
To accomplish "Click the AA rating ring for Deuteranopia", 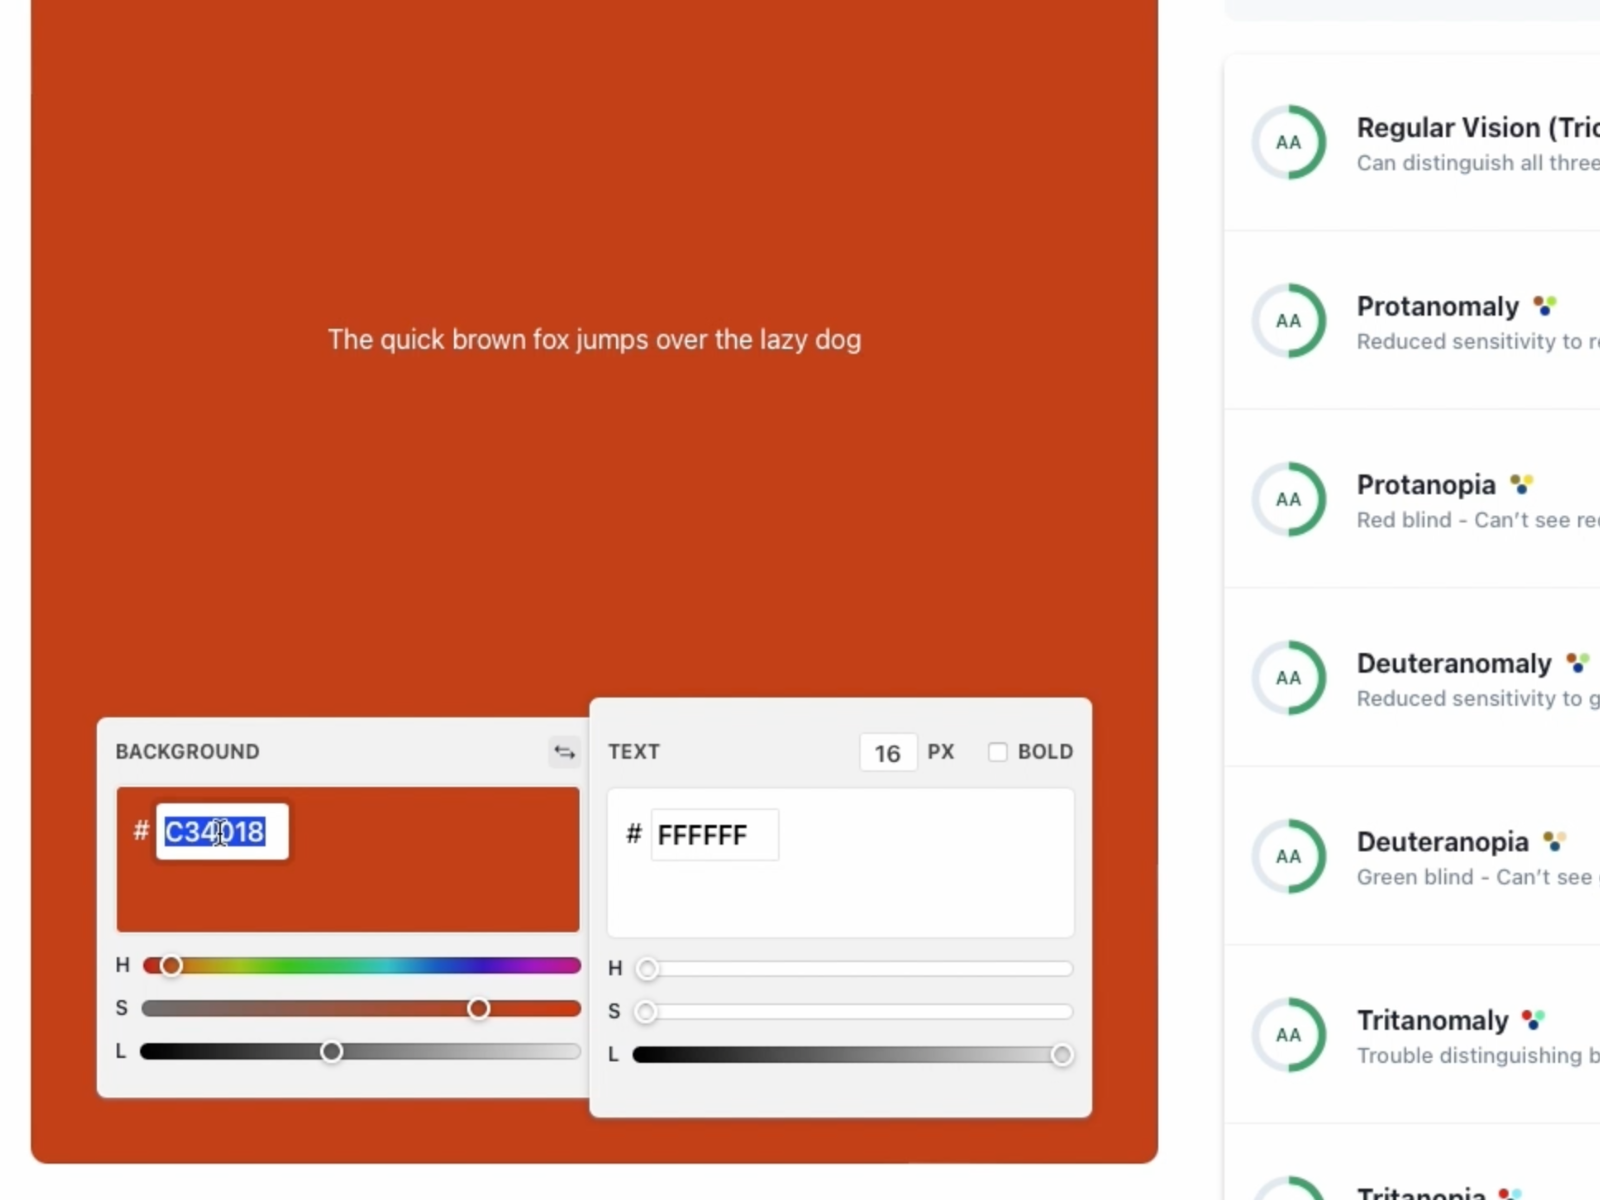I will [x=1289, y=856].
